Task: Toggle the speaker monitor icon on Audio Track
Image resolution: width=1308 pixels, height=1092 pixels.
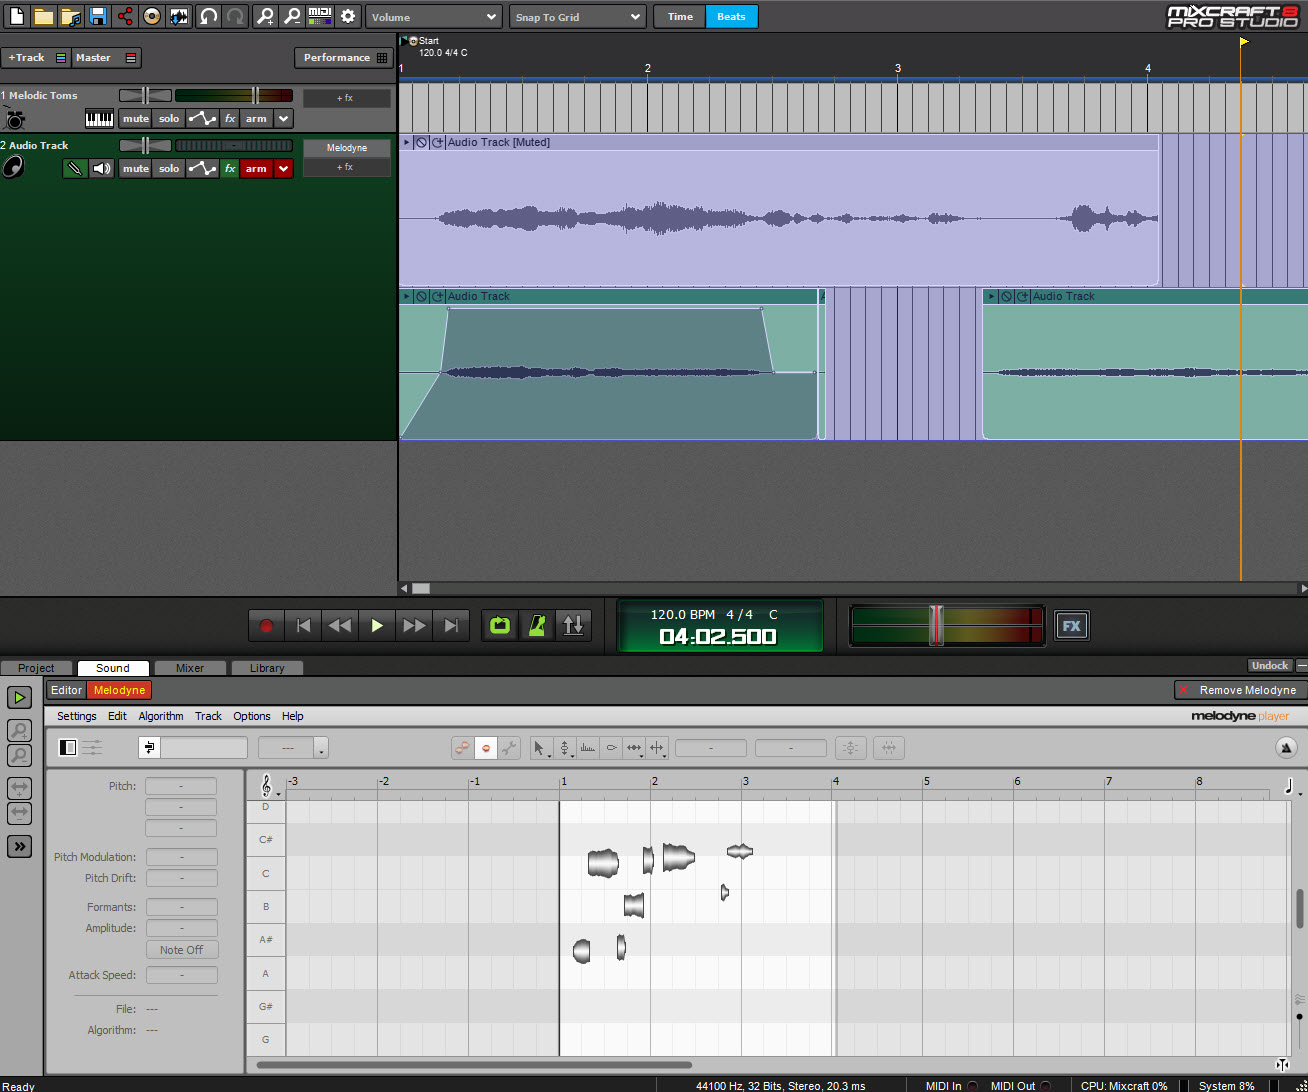Action: click(102, 169)
